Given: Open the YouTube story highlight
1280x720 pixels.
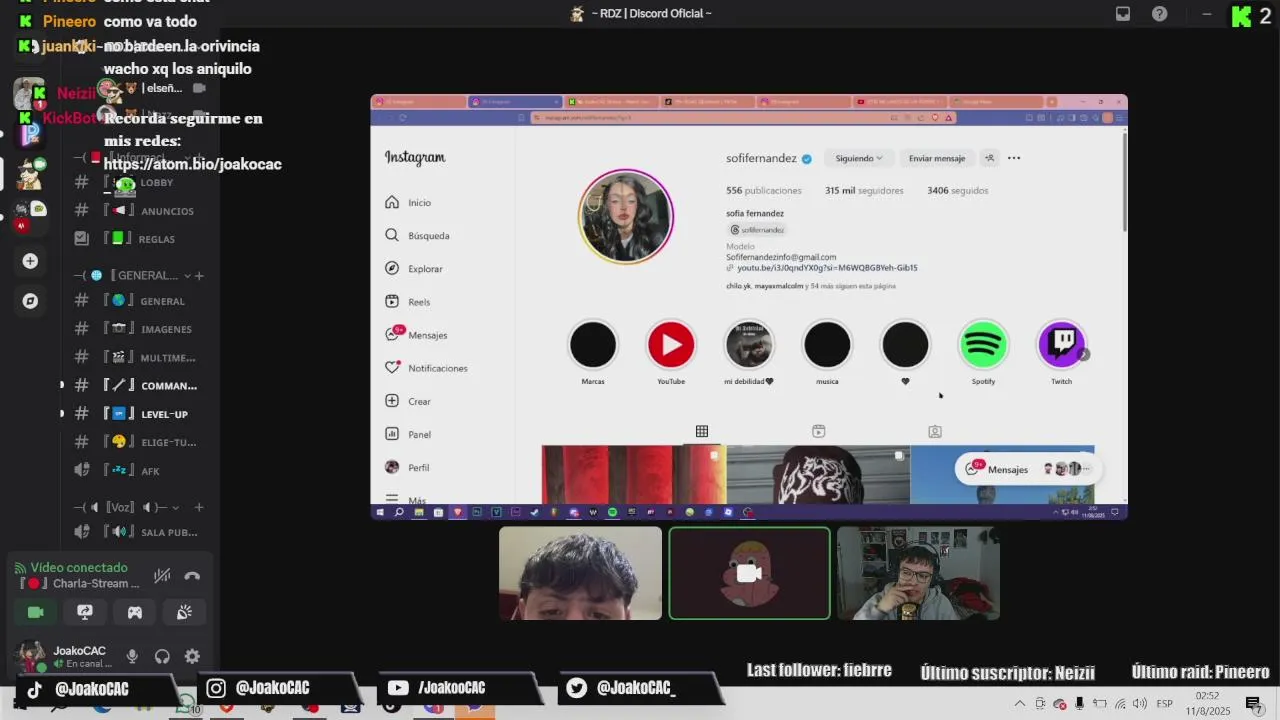Looking at the screenshot, I should tap(671, 345).
